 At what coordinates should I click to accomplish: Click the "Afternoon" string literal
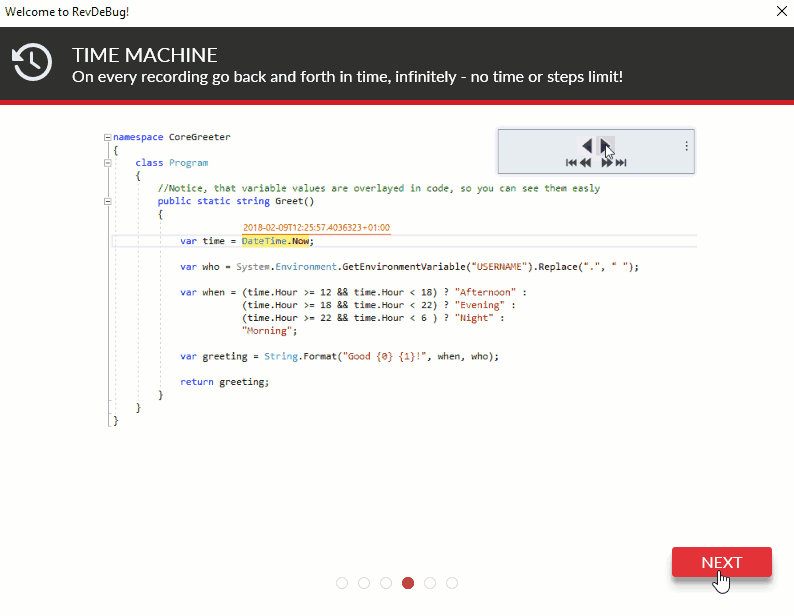485,292
